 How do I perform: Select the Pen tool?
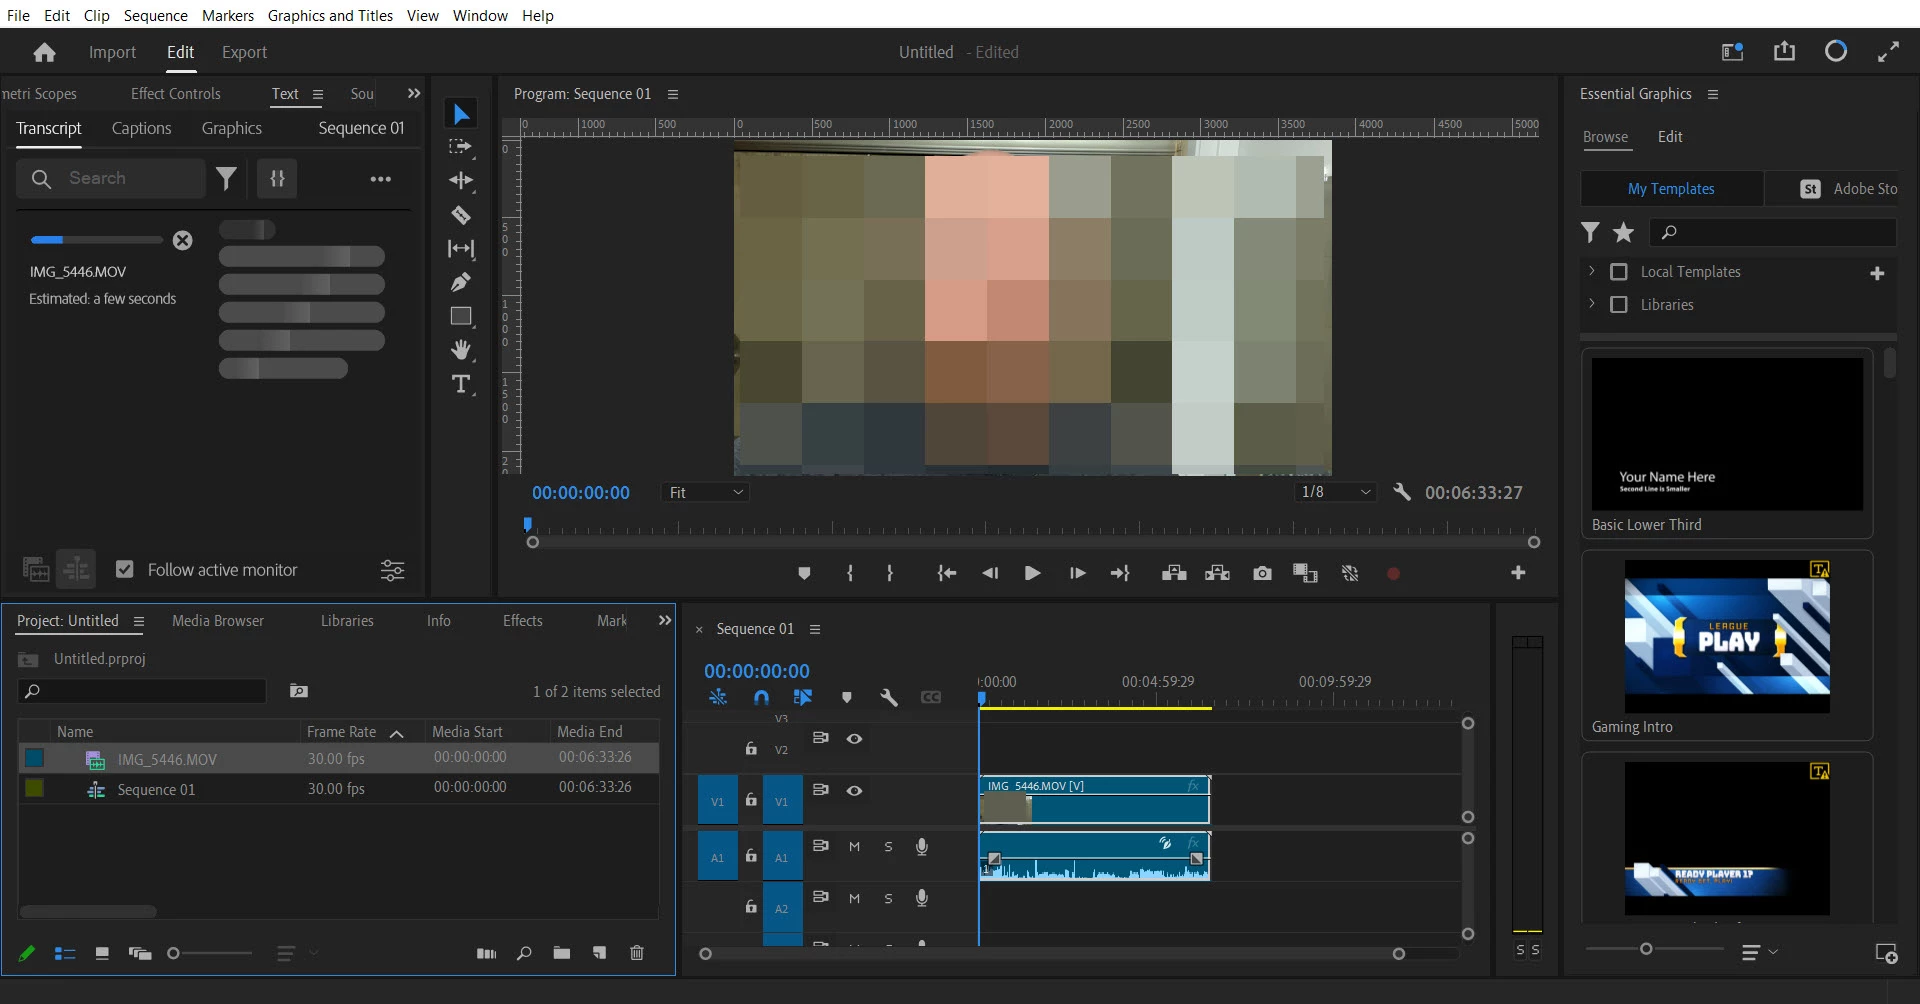pos(461,282)
